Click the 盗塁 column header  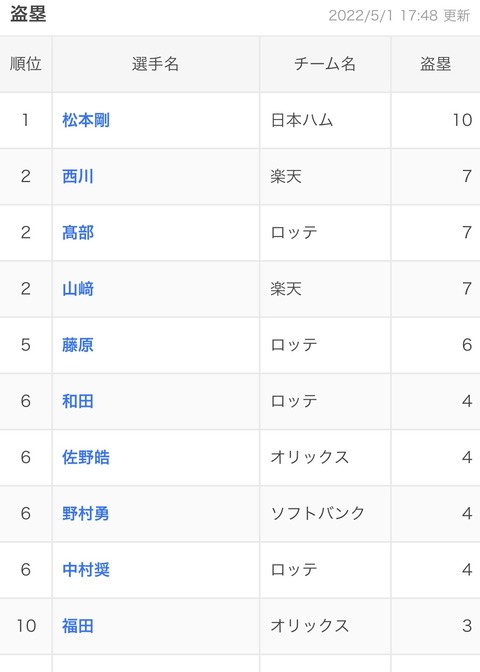pos(435,64)
